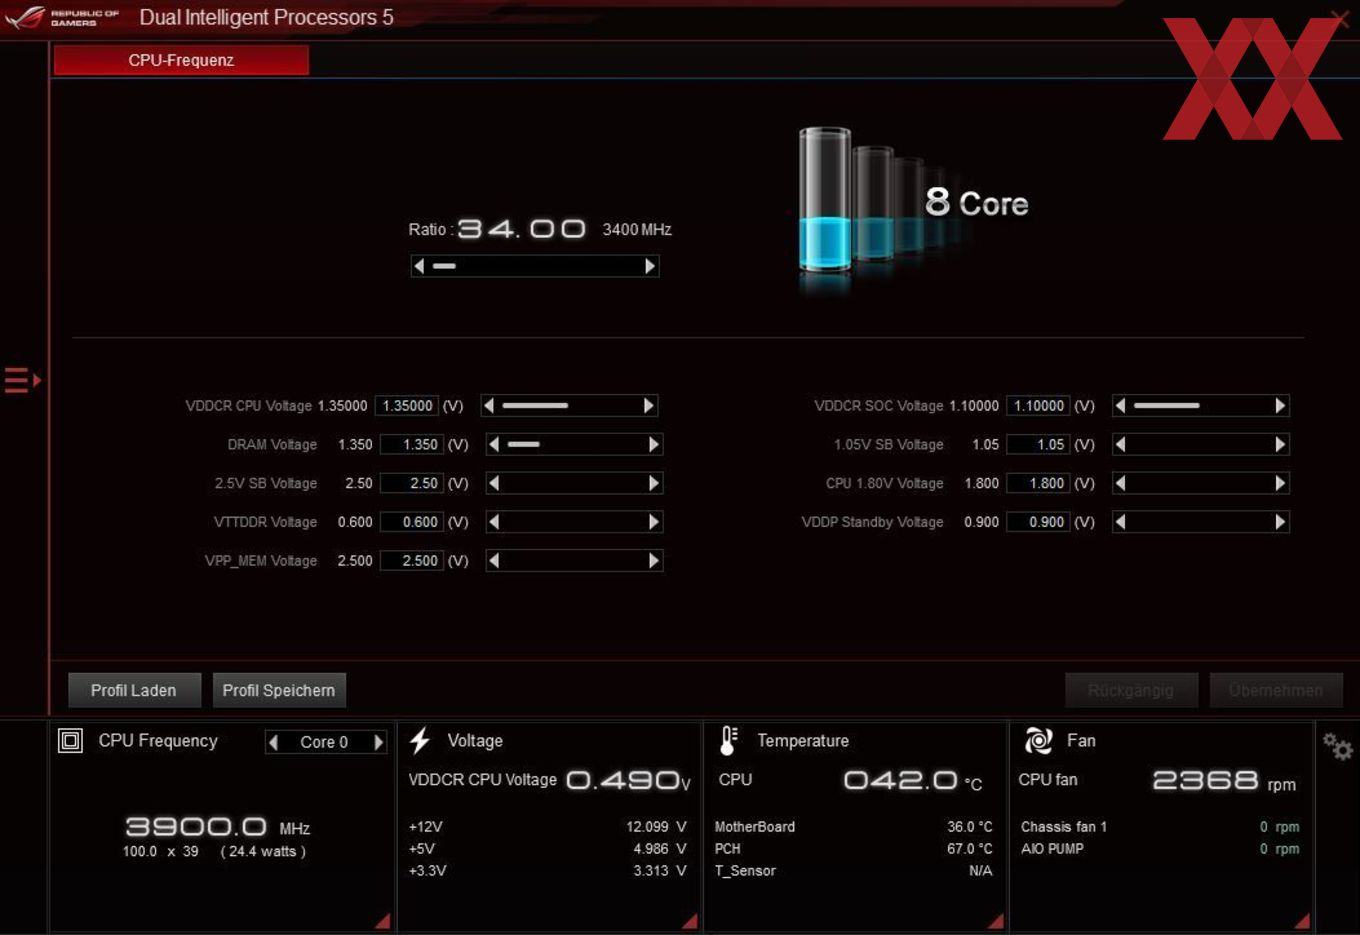Screen dimensions: 1360x935
Task: Click the CPU Frequency chip icon
Action: pos(70,741)
